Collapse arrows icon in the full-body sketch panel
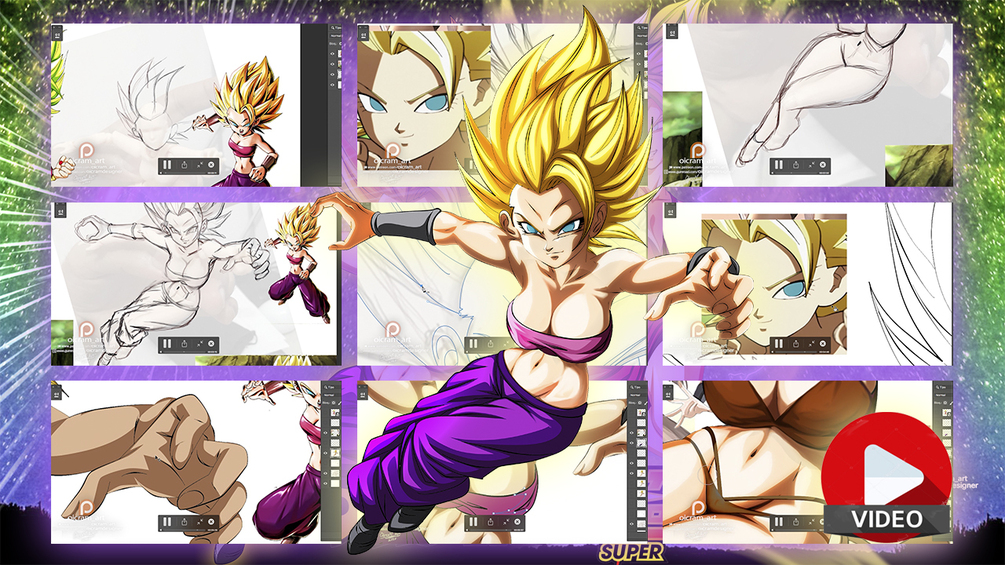 pos(200,344)
